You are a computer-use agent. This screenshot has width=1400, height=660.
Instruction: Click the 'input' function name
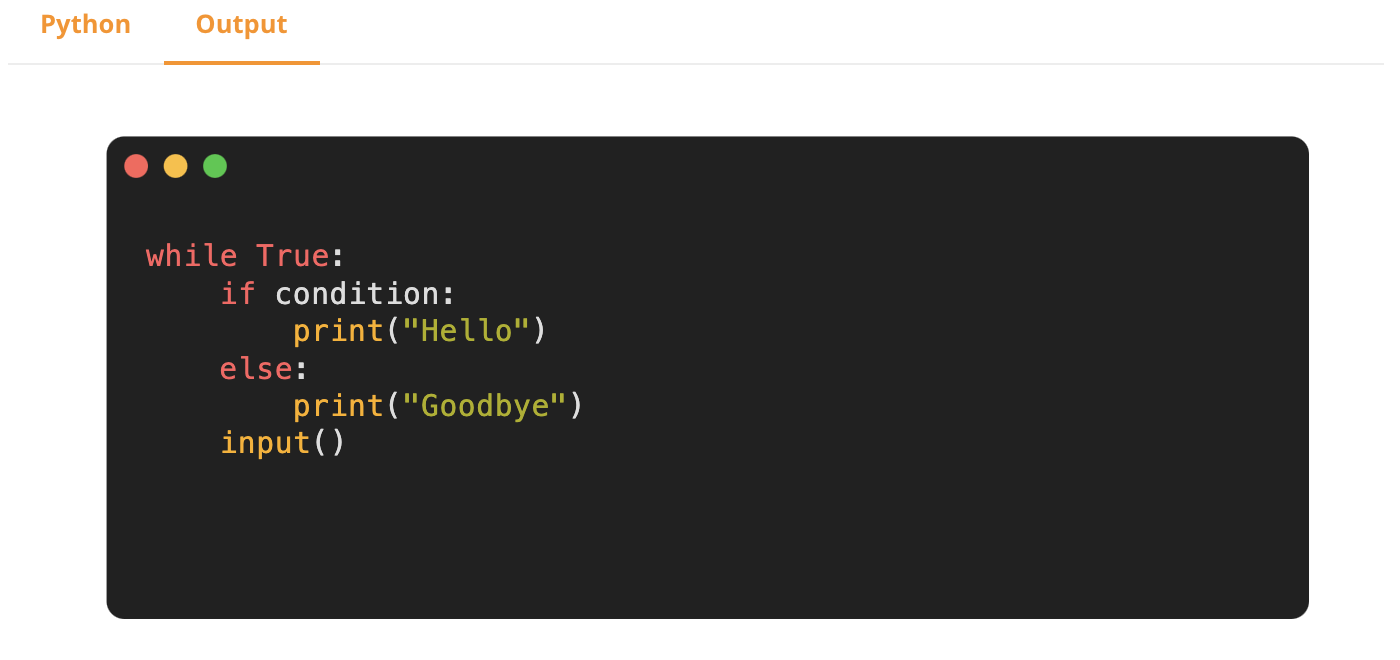pos(265,443)
